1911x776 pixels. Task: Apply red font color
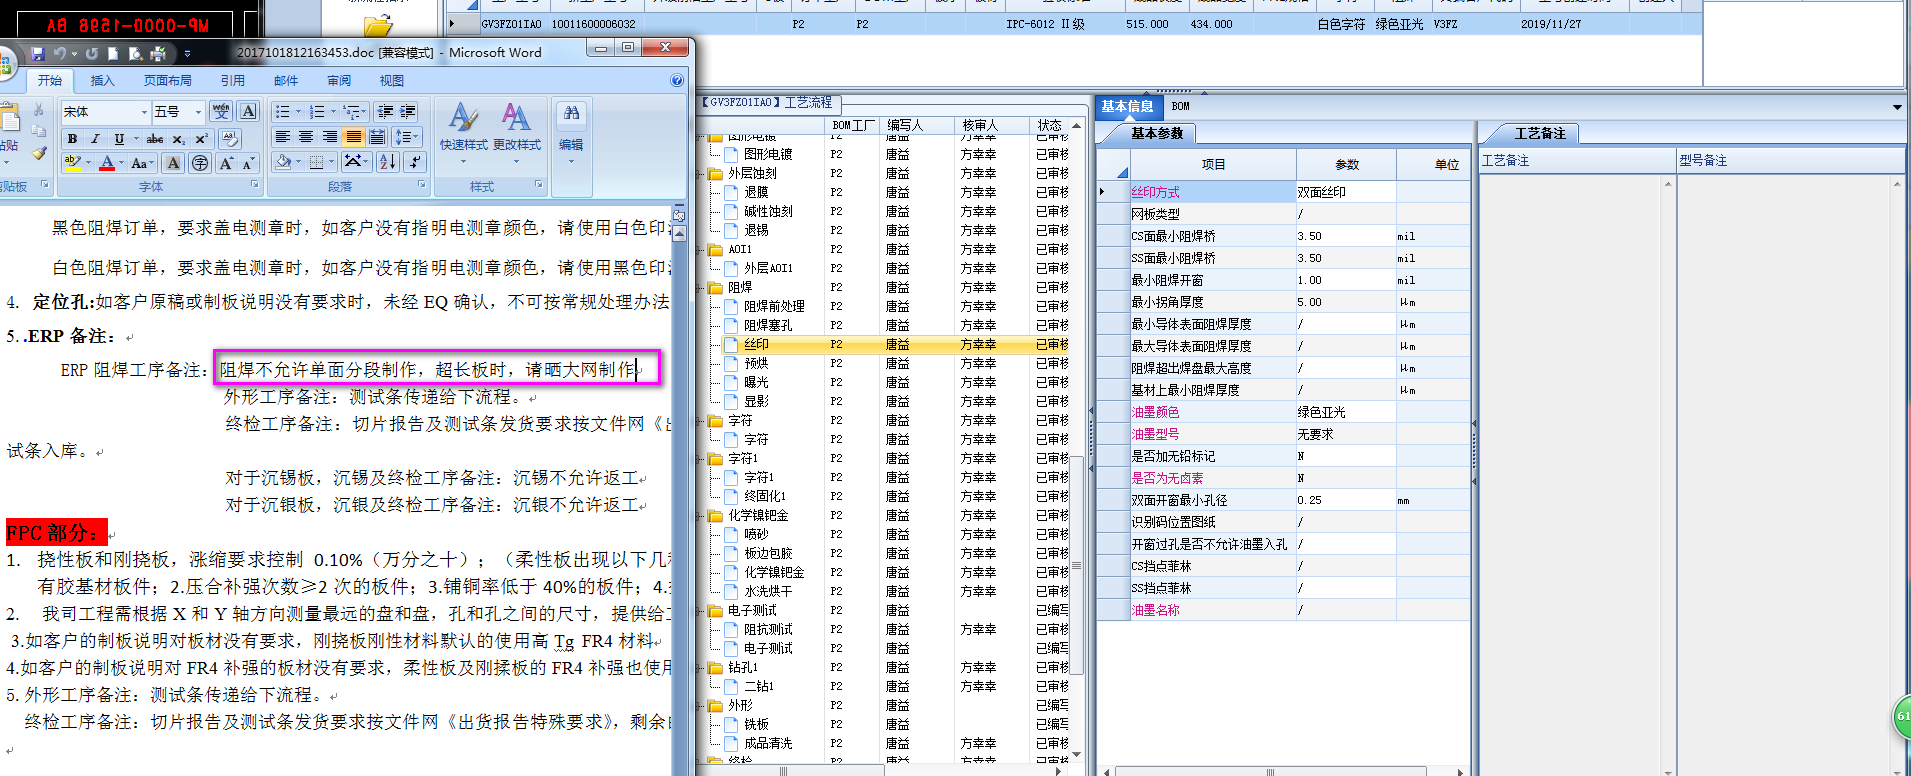coord(107,163)
